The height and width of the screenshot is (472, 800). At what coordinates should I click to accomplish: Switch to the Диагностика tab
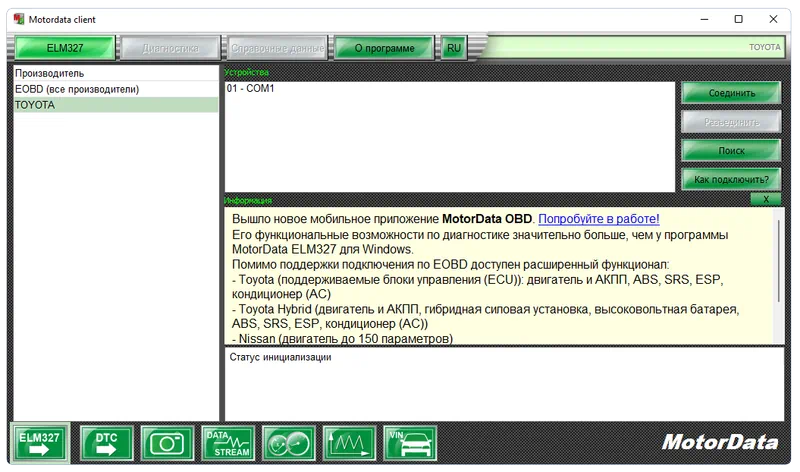point(171,48)
